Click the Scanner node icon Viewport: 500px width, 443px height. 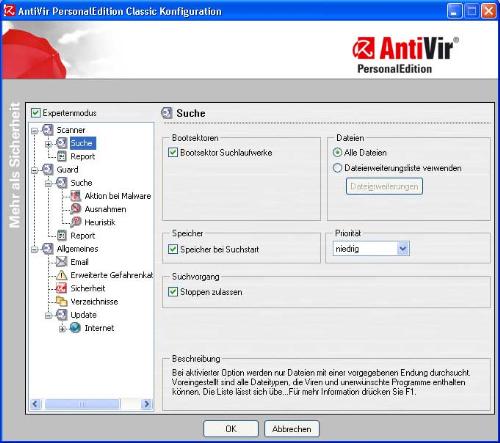[48, 130]
